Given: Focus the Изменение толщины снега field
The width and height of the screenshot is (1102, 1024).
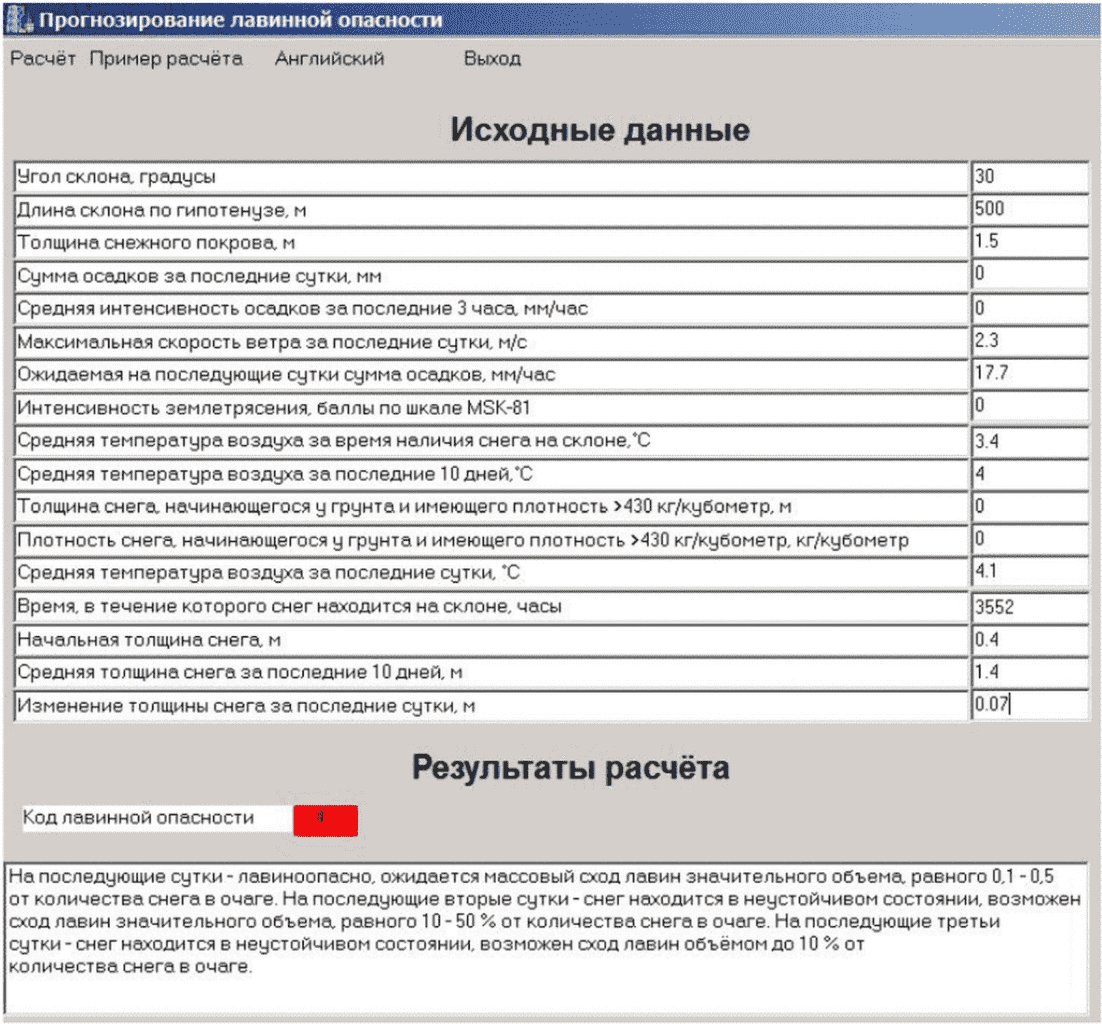Looking at the screenshot, I should [1029, 705].
